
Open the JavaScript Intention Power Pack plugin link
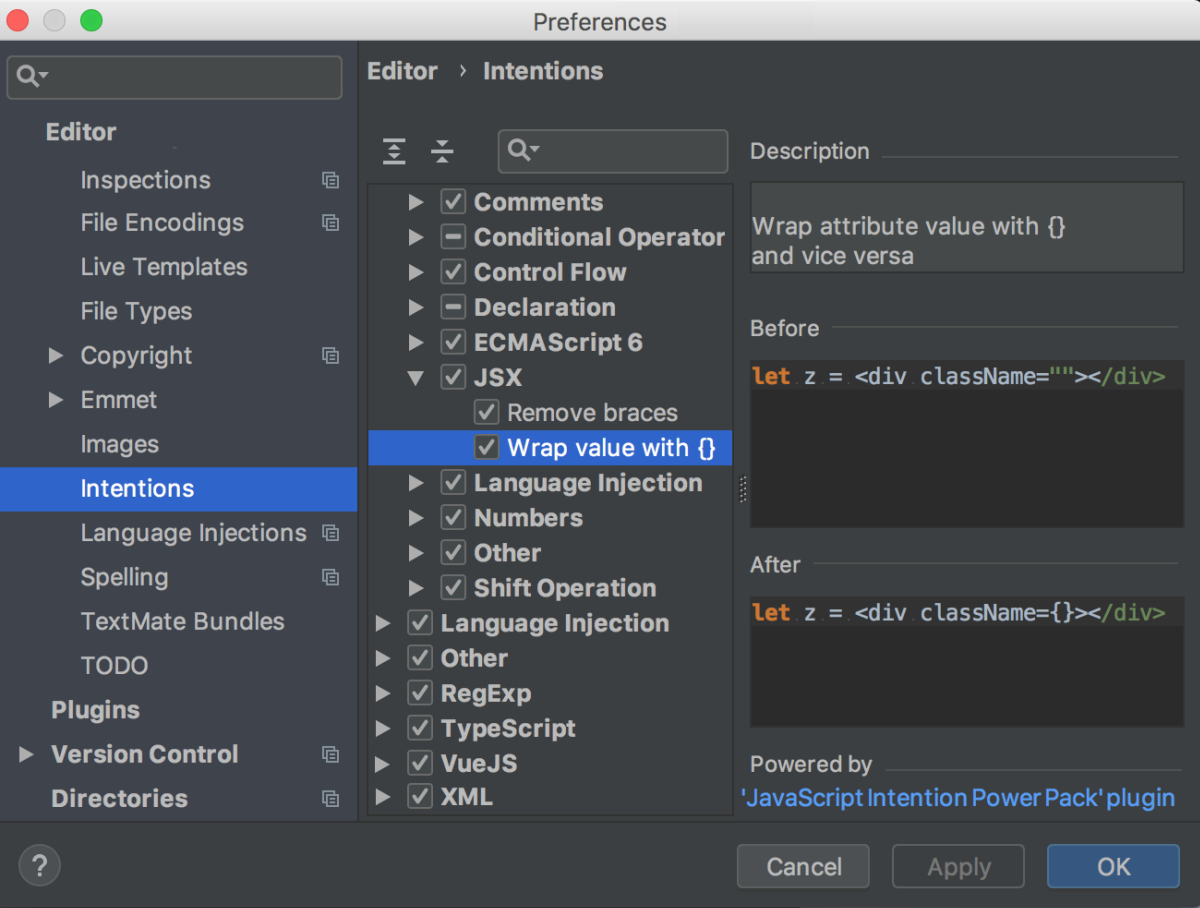coord(958,798)
